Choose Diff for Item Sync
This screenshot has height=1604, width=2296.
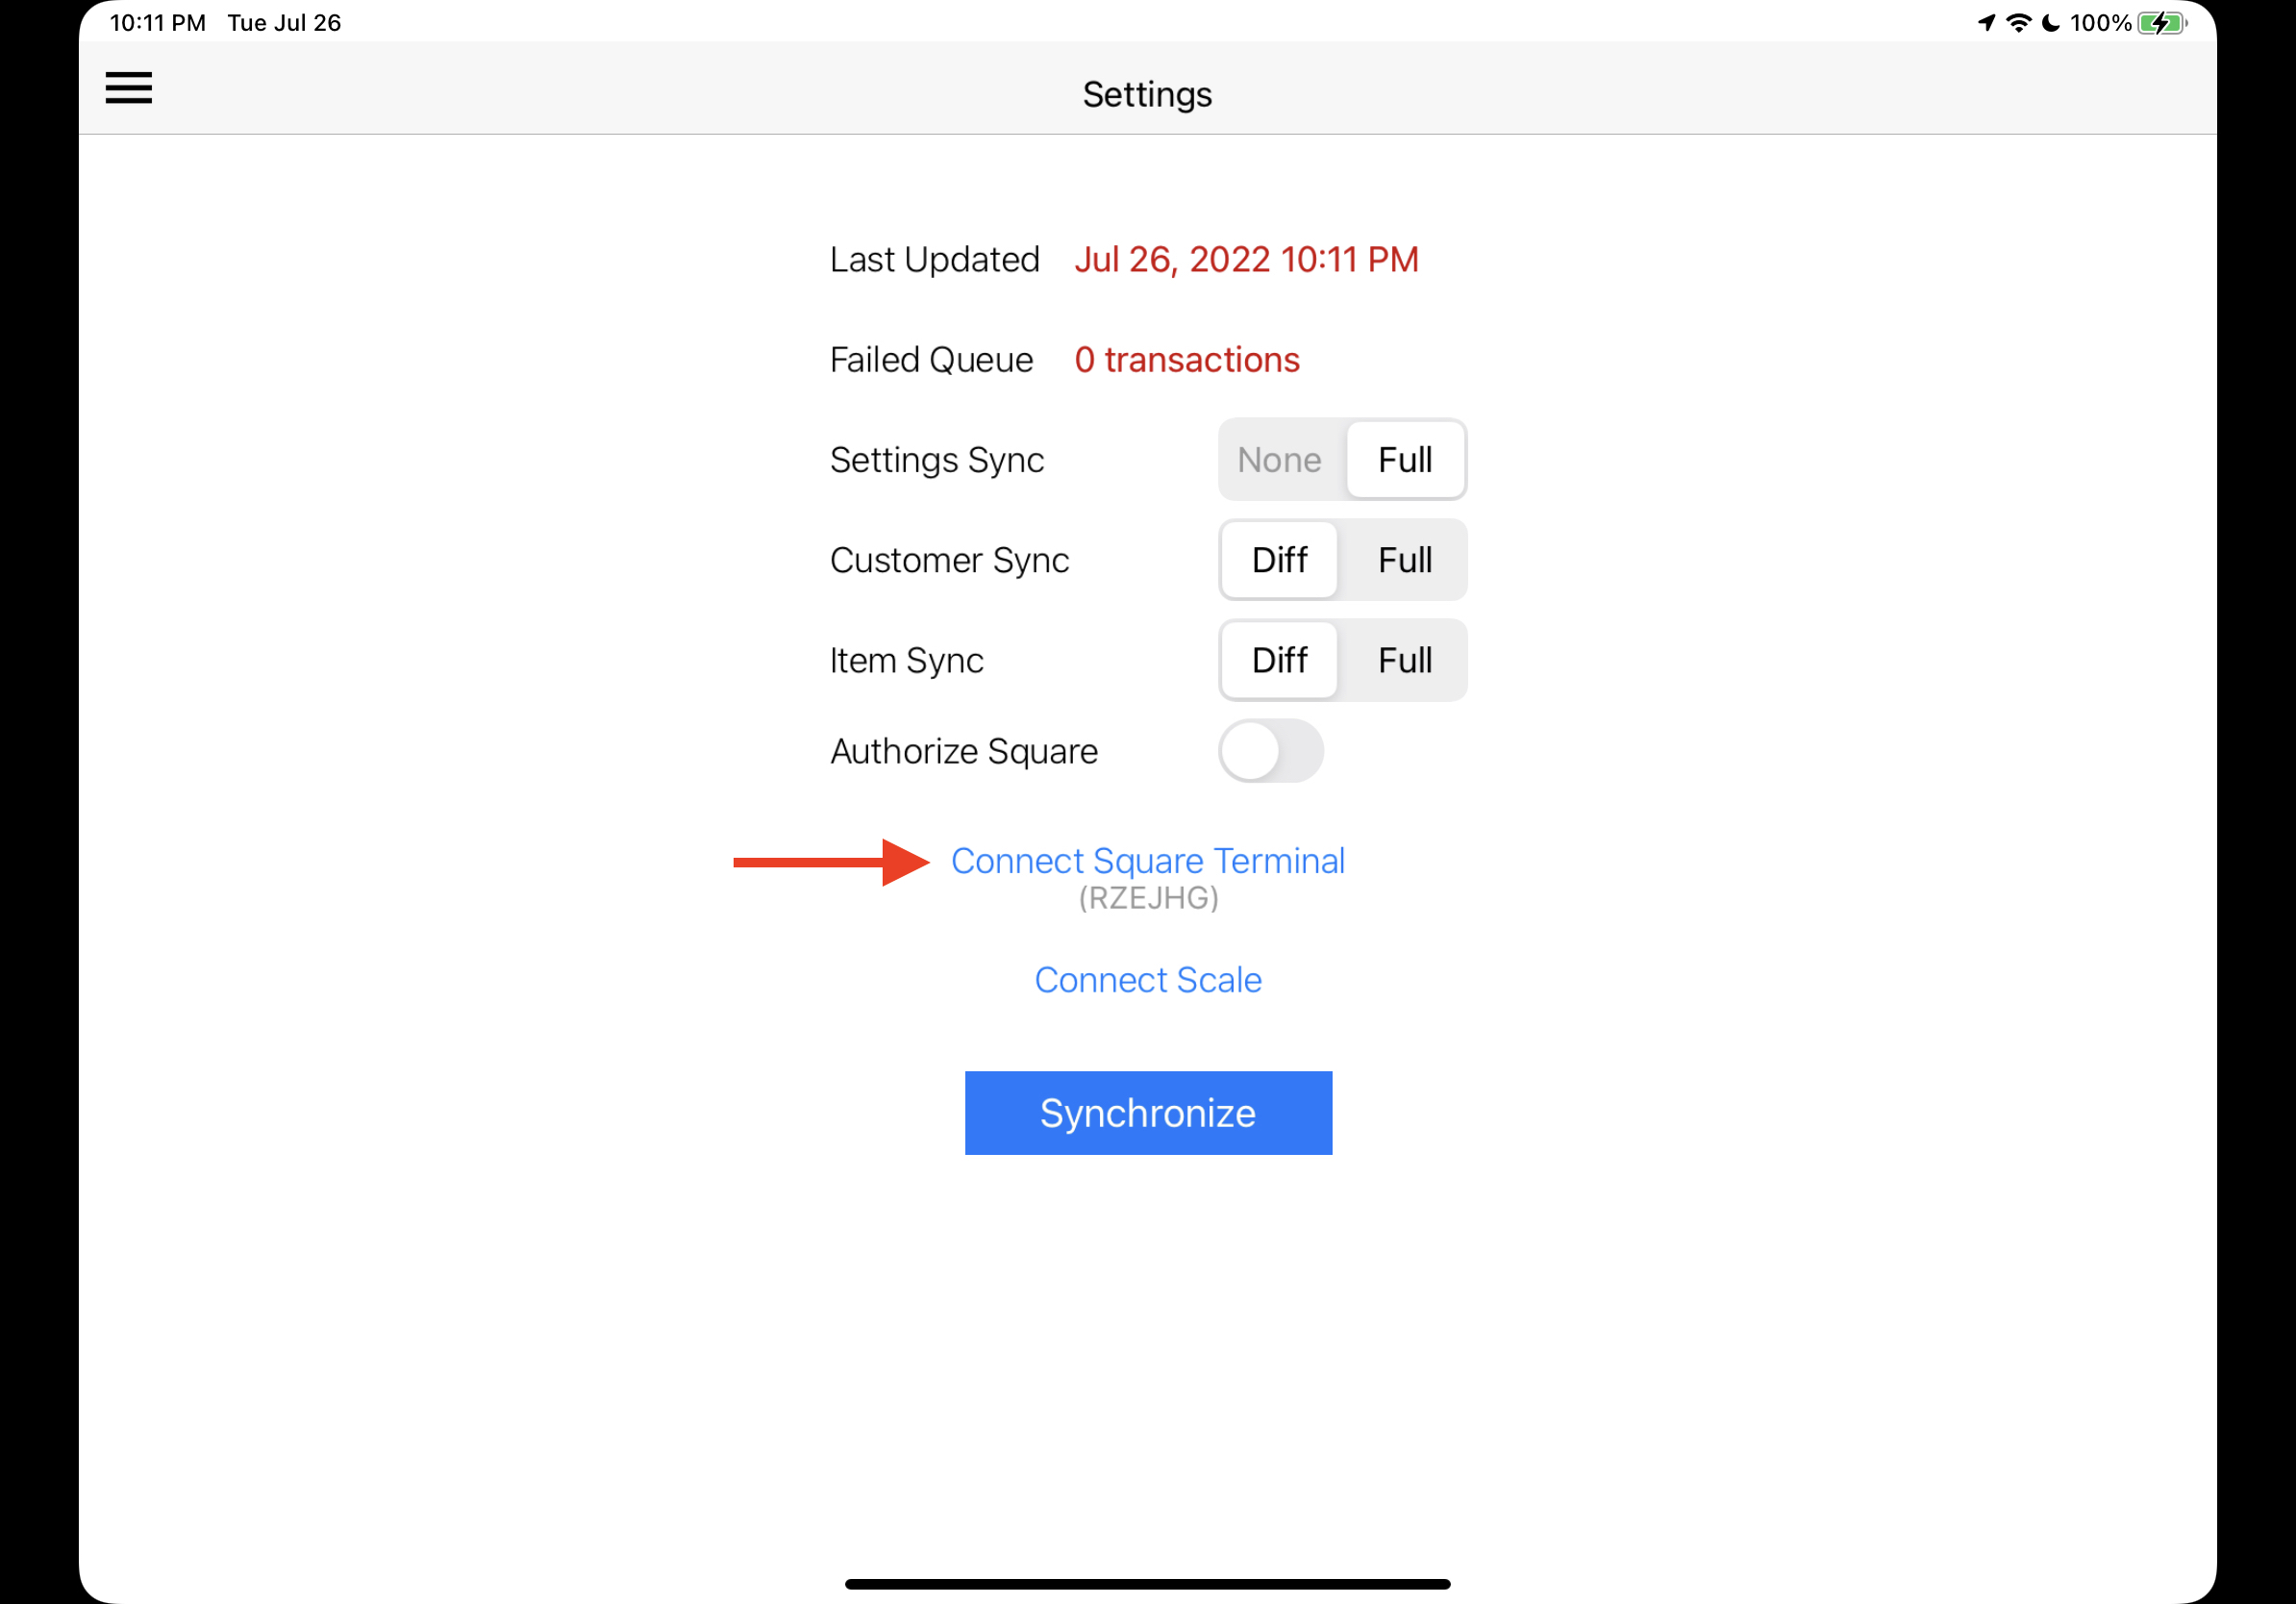tap(1279, 660)
